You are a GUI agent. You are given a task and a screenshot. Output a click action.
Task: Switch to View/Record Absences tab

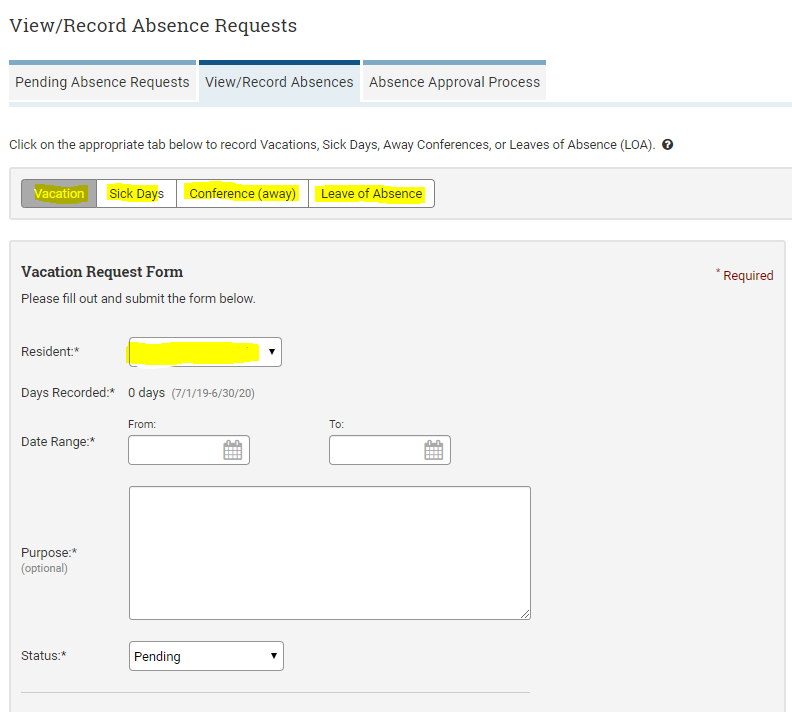pos(279,82)
